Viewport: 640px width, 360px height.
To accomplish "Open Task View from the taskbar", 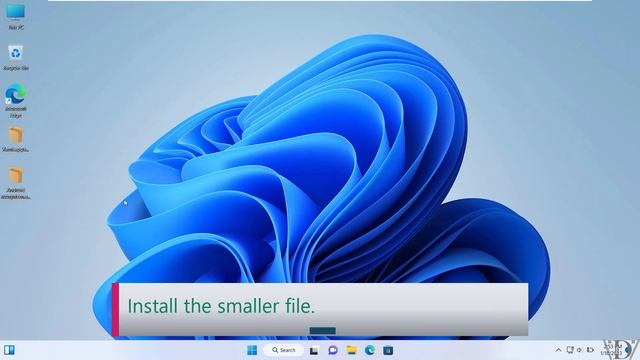I will pyautogui.click(x=314, y=351).
